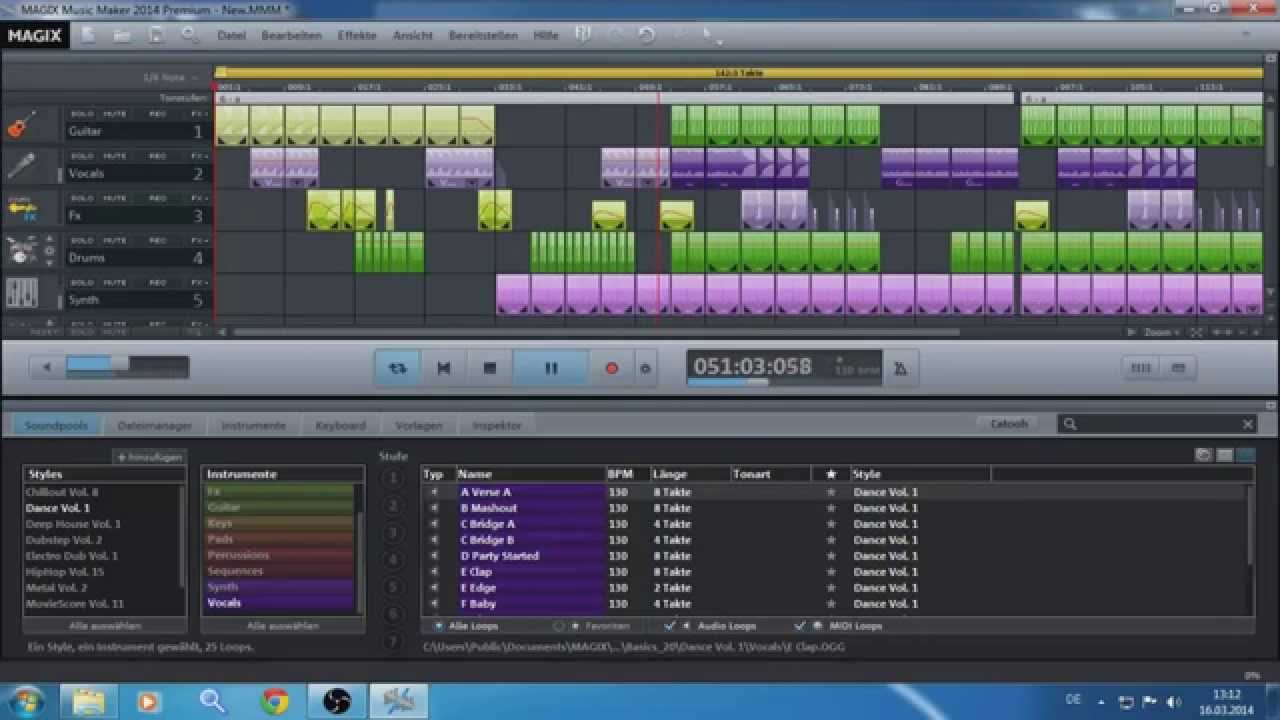Open the FX dropdown on Guitar track
The width and height of the screenshot is (1280, 720).
(x=198, y=114)
